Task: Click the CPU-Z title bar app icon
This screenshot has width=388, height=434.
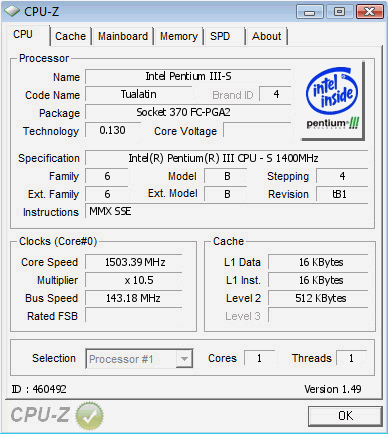Action: click(12, 11)
